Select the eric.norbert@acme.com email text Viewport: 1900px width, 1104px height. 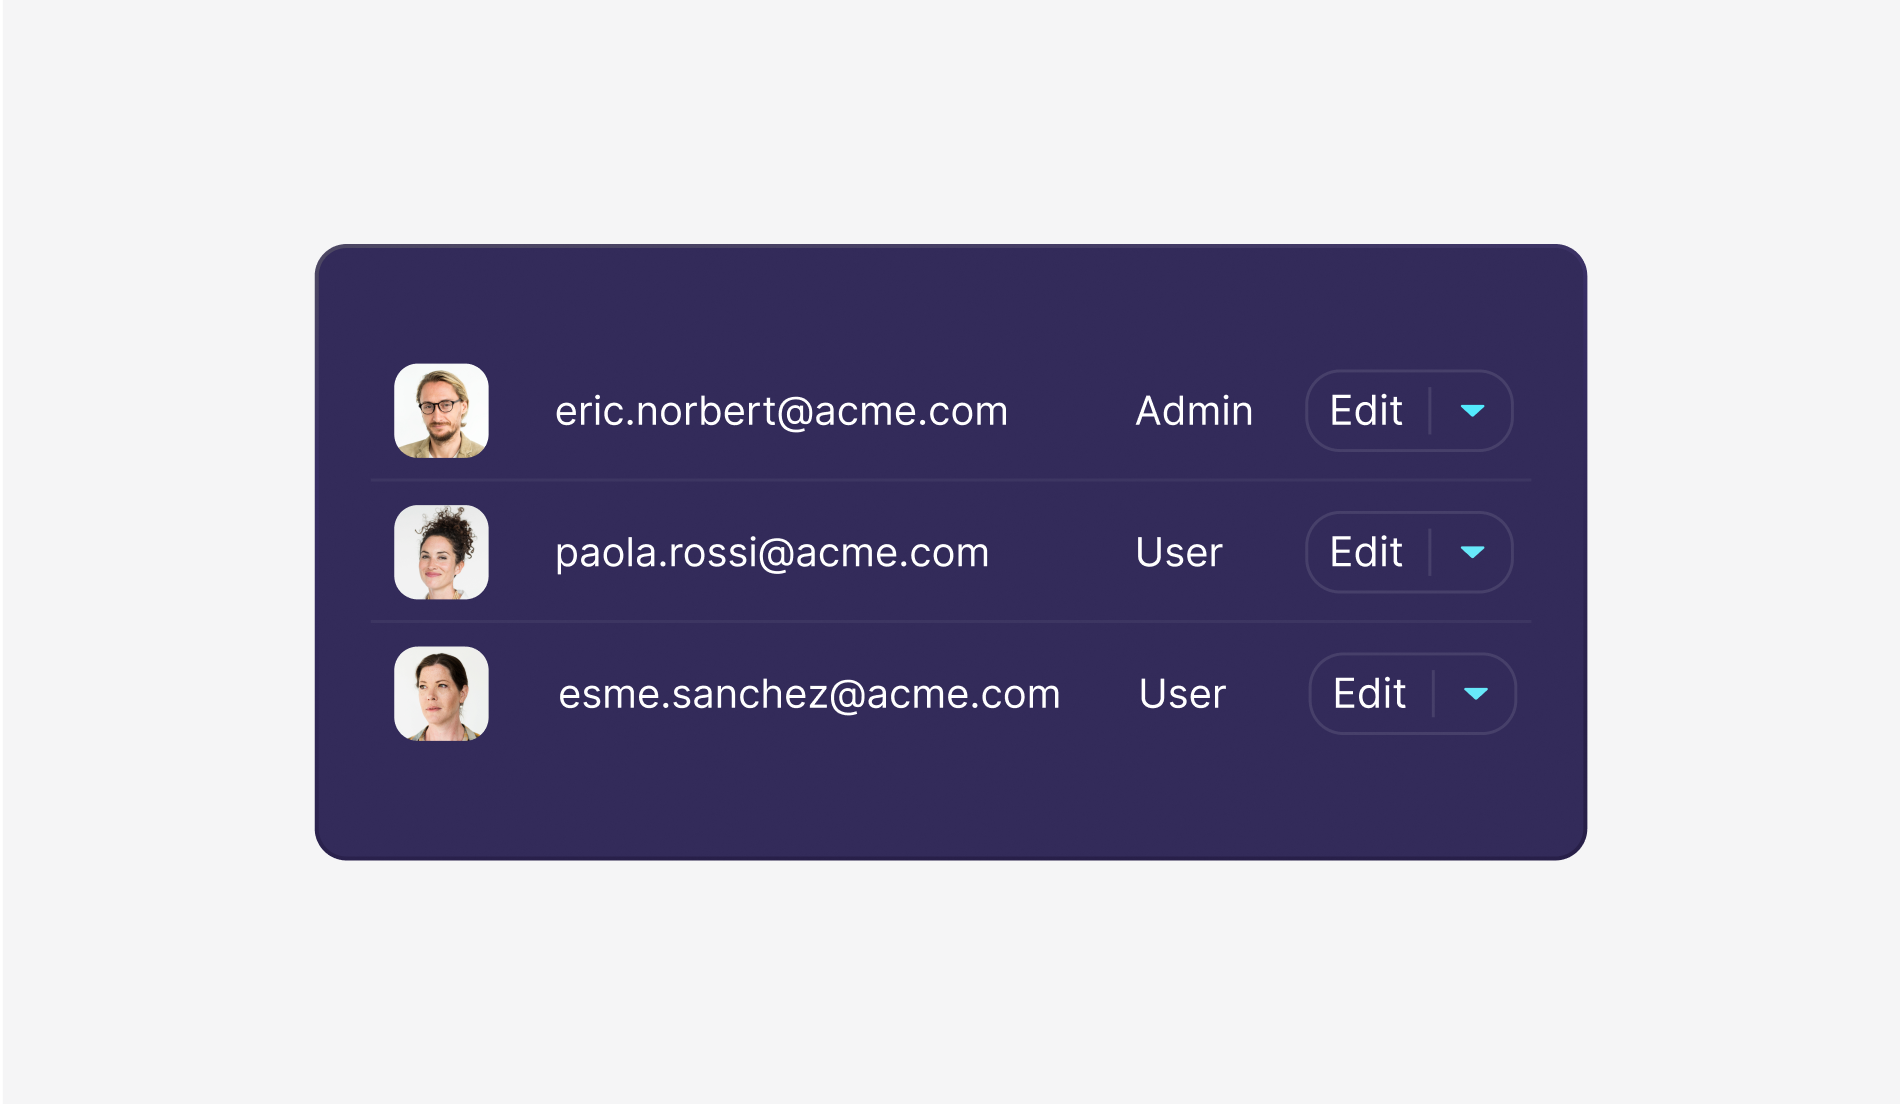(x=781, y=411)
